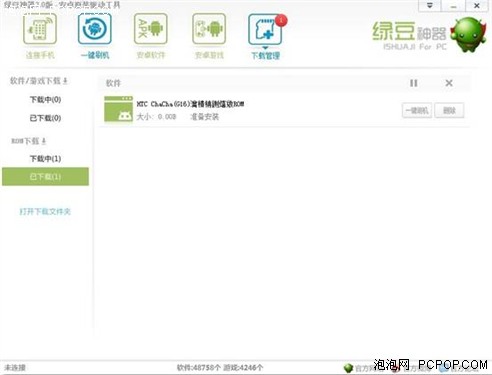Image resolution: width=492 pixels, height=375 pixels.
Task: Click the 一键刷机 button for HTC ChaCha ROM
Action: (417, 110)
